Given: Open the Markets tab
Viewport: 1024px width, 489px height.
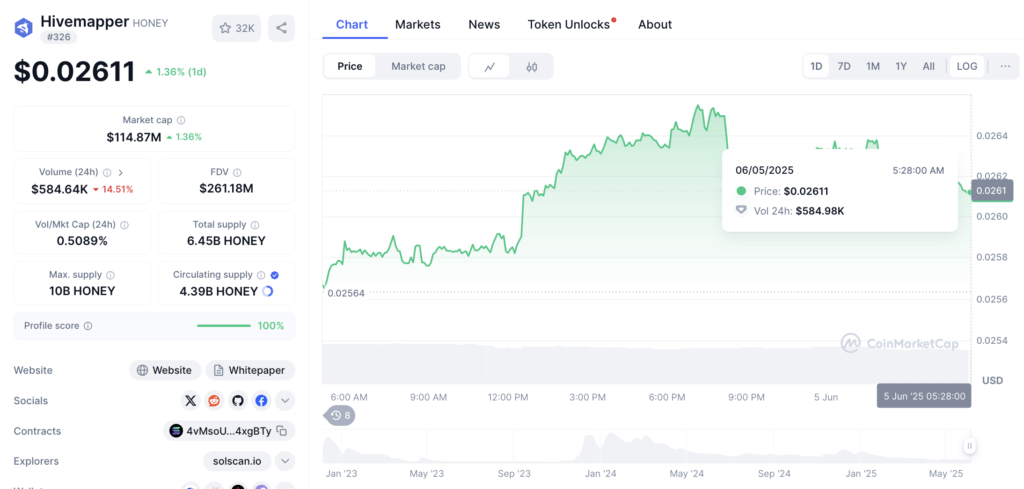Looking at the screenshot, I should tap(418, 25).
